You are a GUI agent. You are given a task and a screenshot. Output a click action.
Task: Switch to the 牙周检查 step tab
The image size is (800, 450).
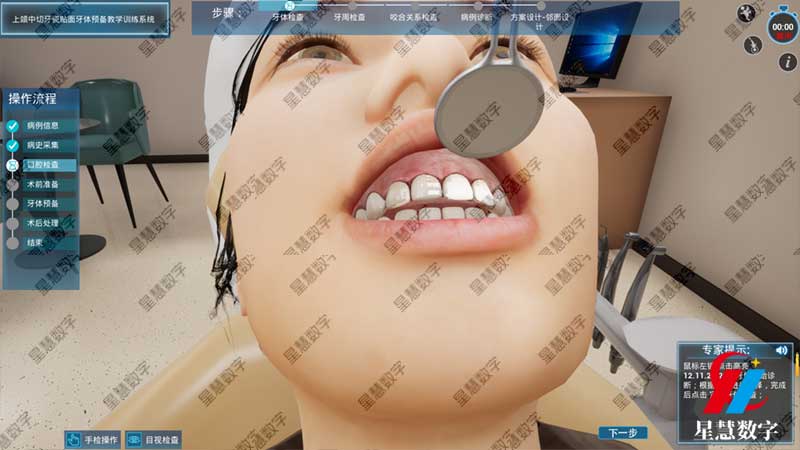[x=349, y=17]
